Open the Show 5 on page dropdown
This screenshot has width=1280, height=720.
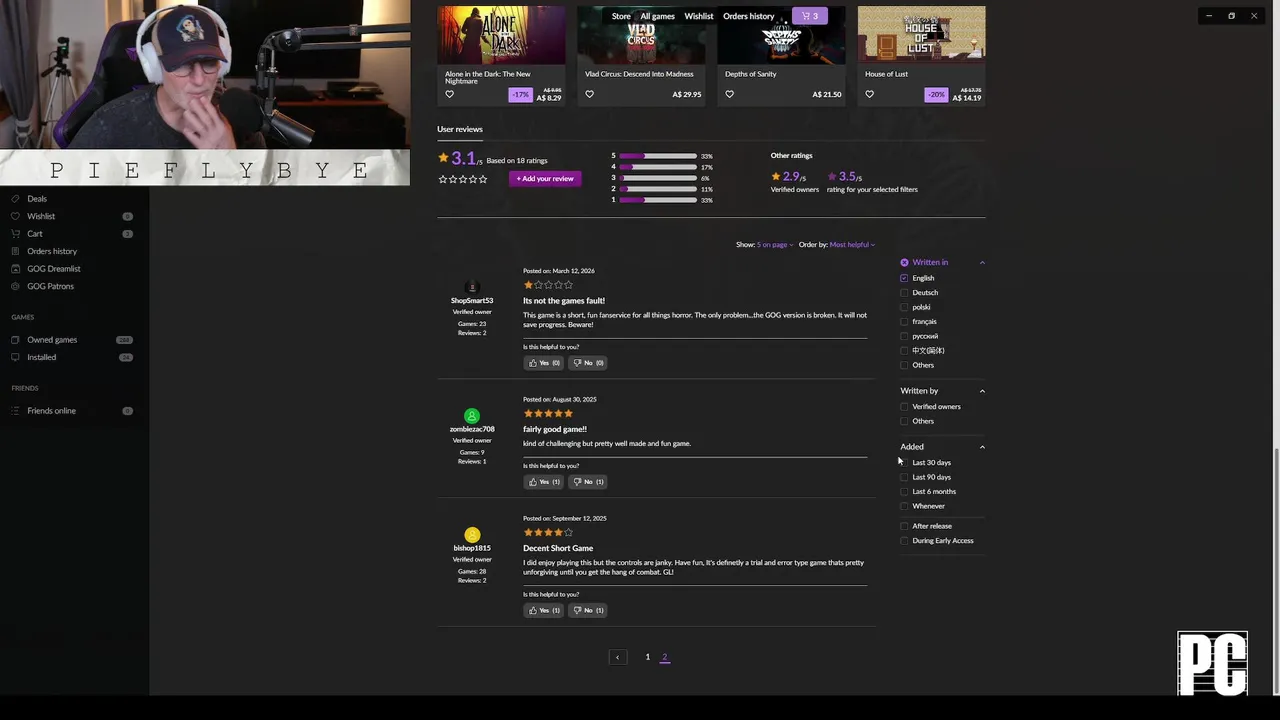click(775, 245)
